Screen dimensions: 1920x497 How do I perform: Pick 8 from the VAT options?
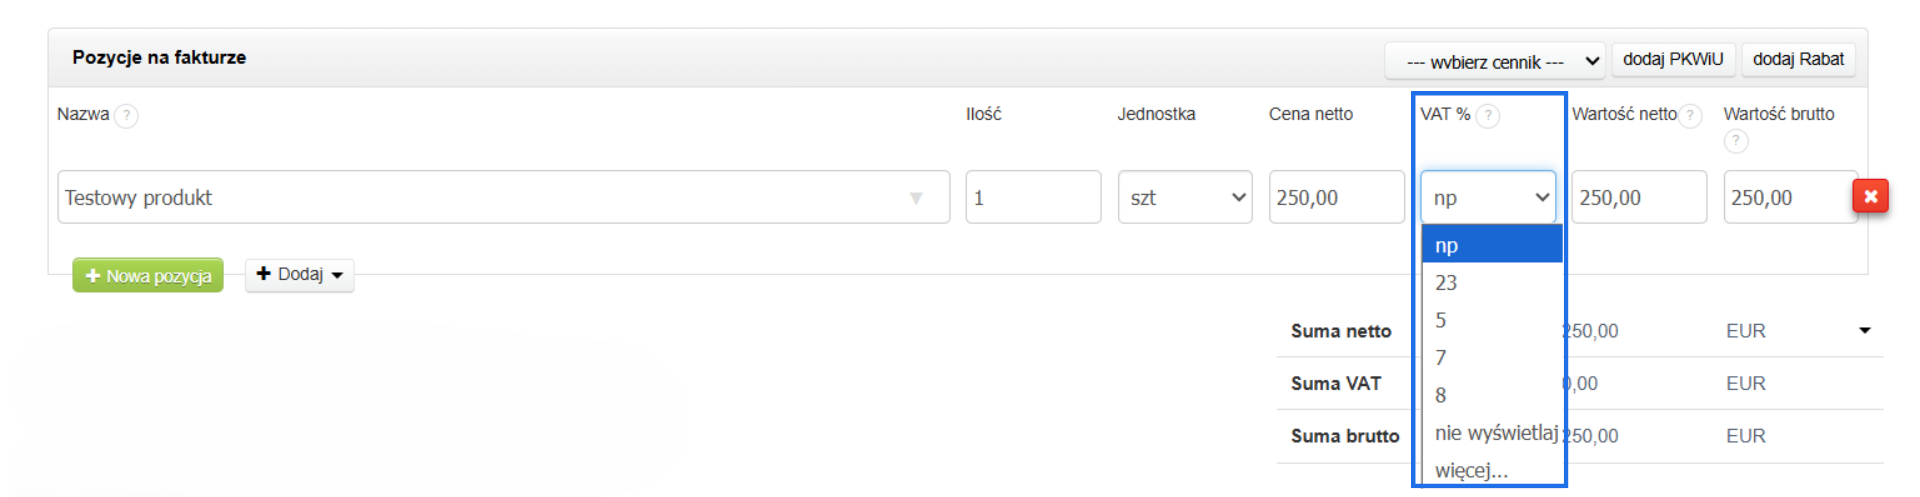(1491, 395)
